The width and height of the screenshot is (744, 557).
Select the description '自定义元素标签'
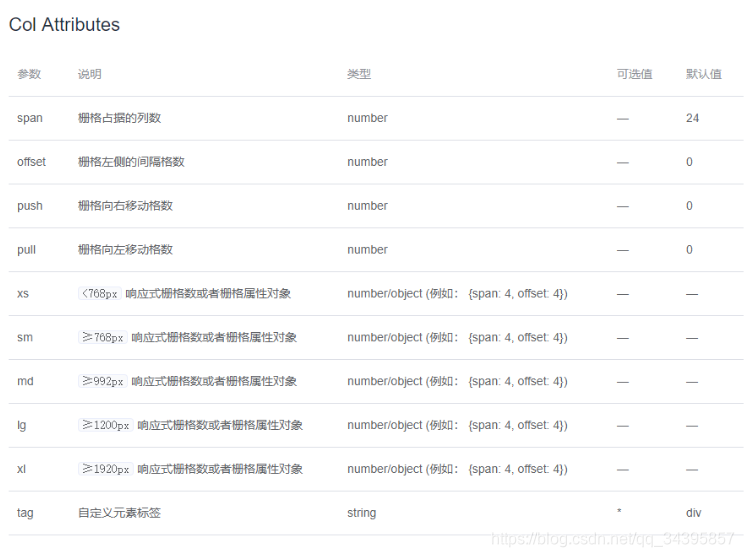(120, 513)
